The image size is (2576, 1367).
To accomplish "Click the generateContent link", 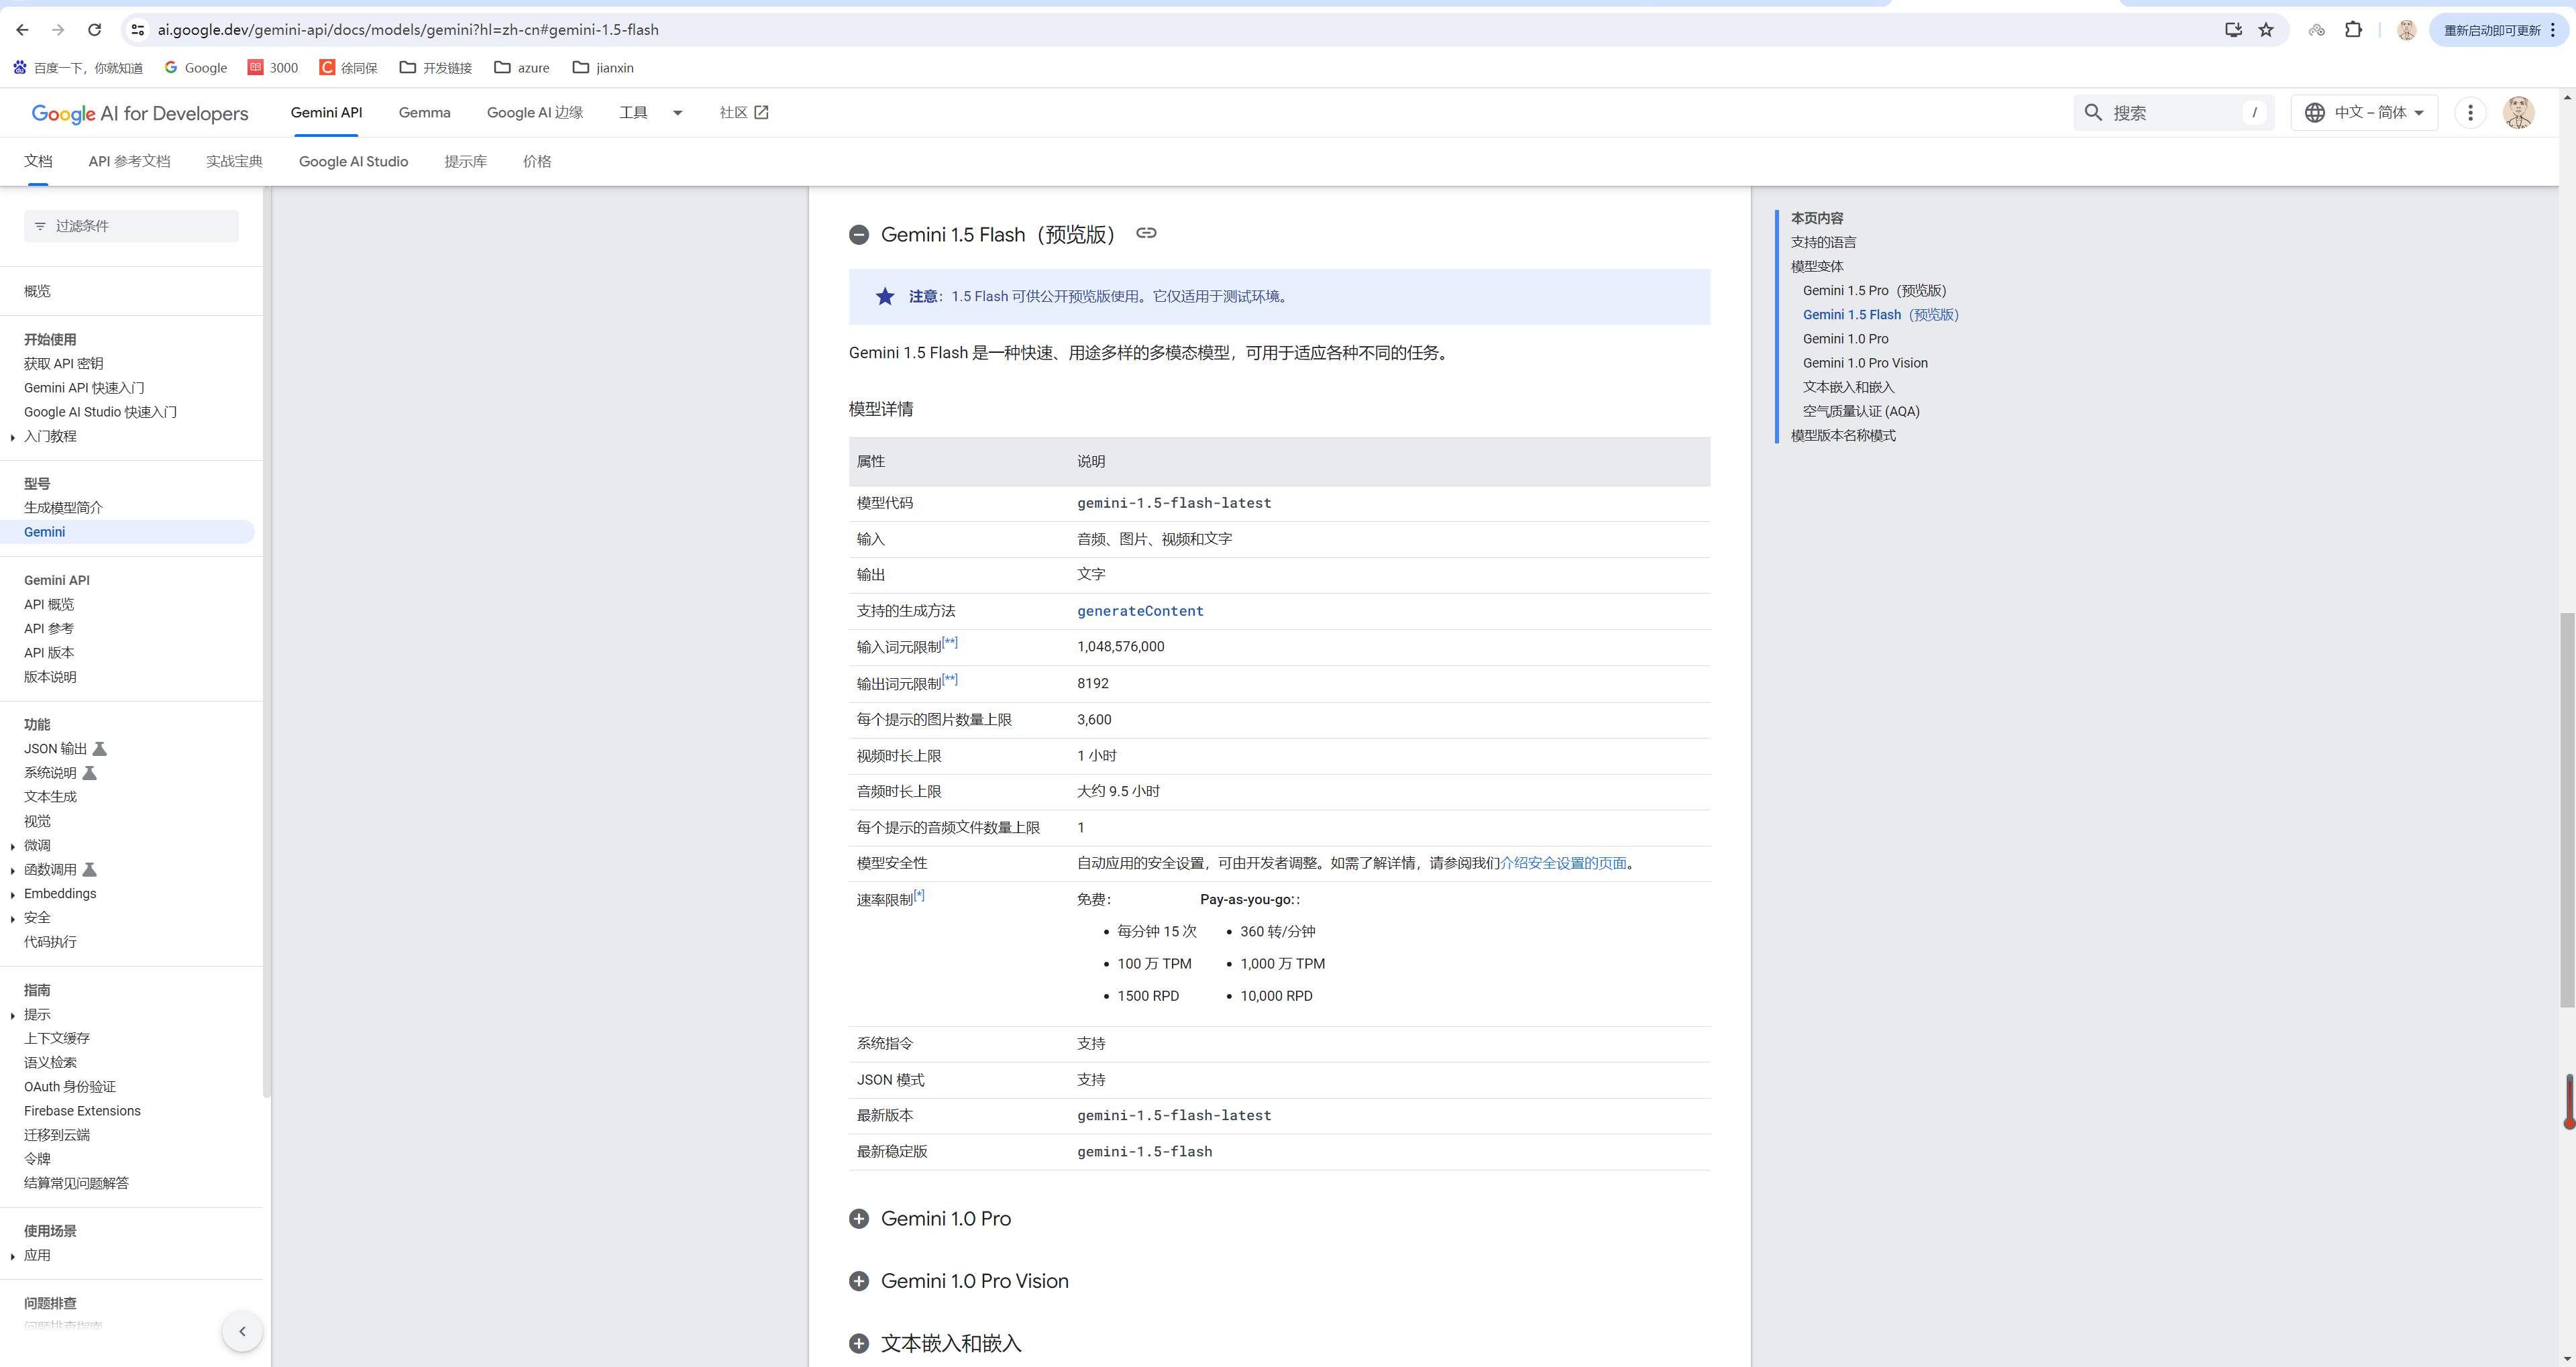I will click(x=1140, y=611).
